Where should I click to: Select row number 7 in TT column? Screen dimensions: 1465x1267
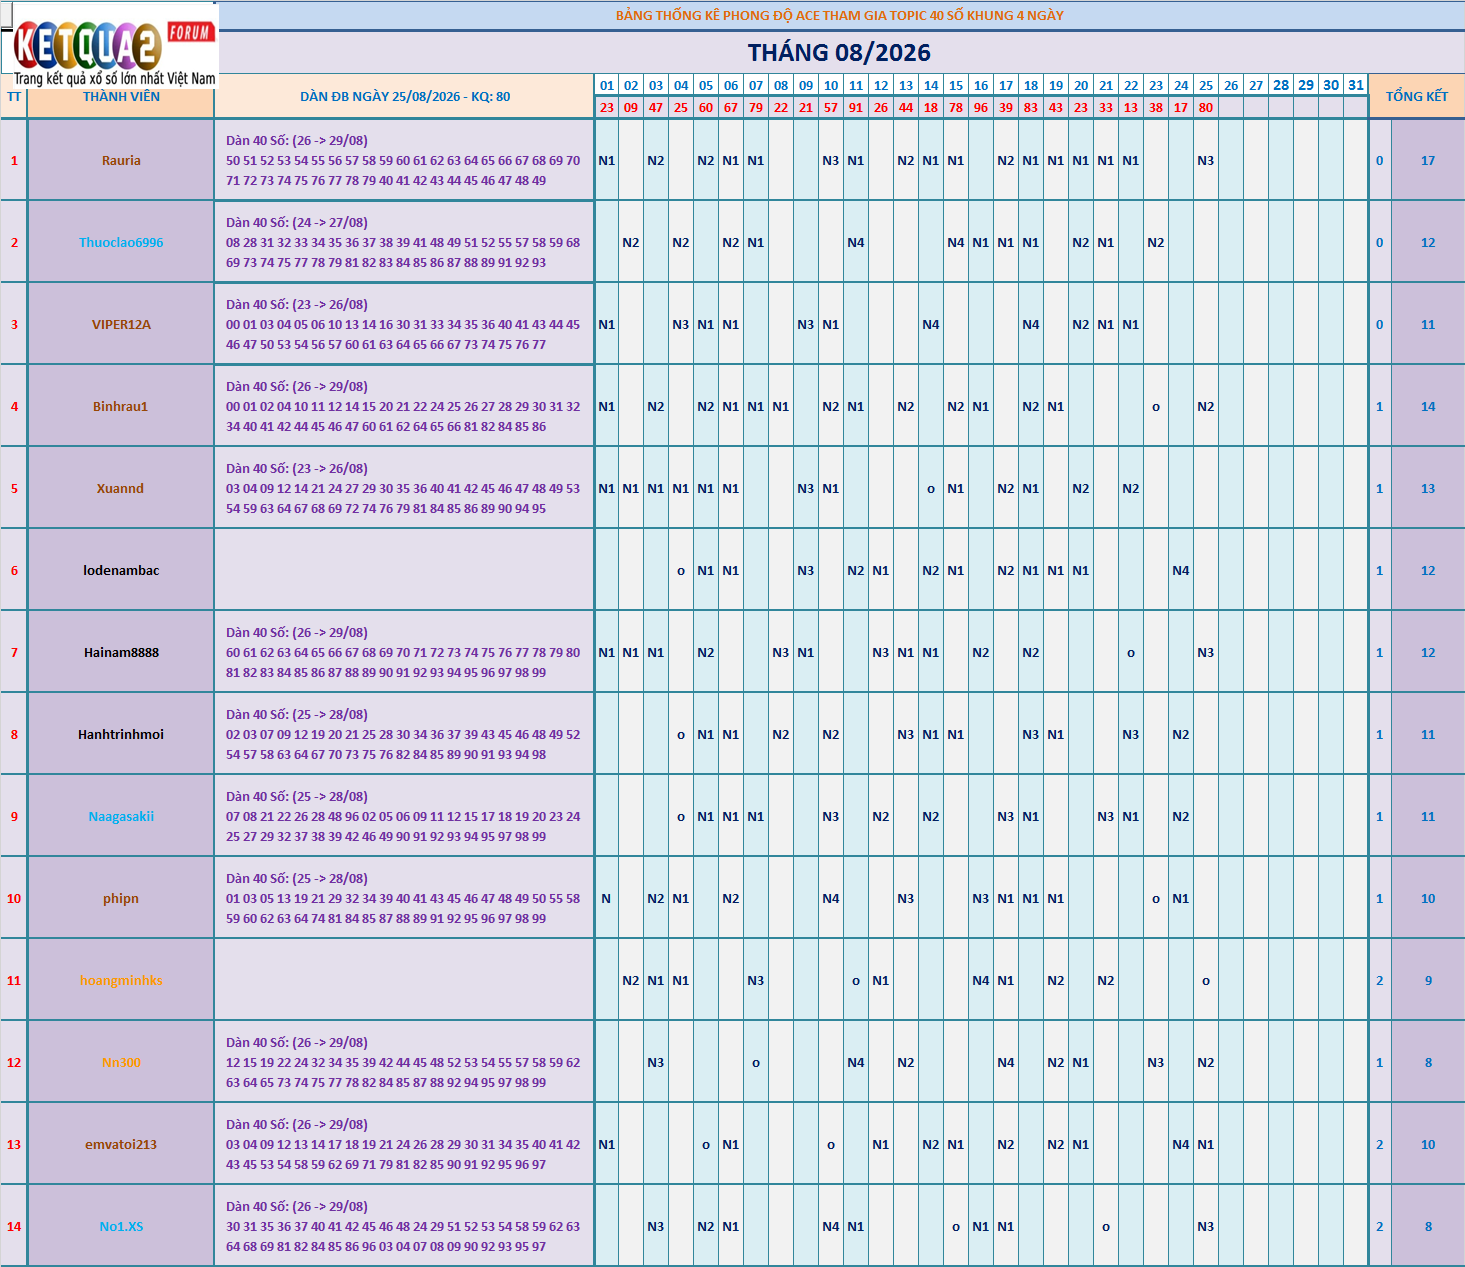[14, 652]
